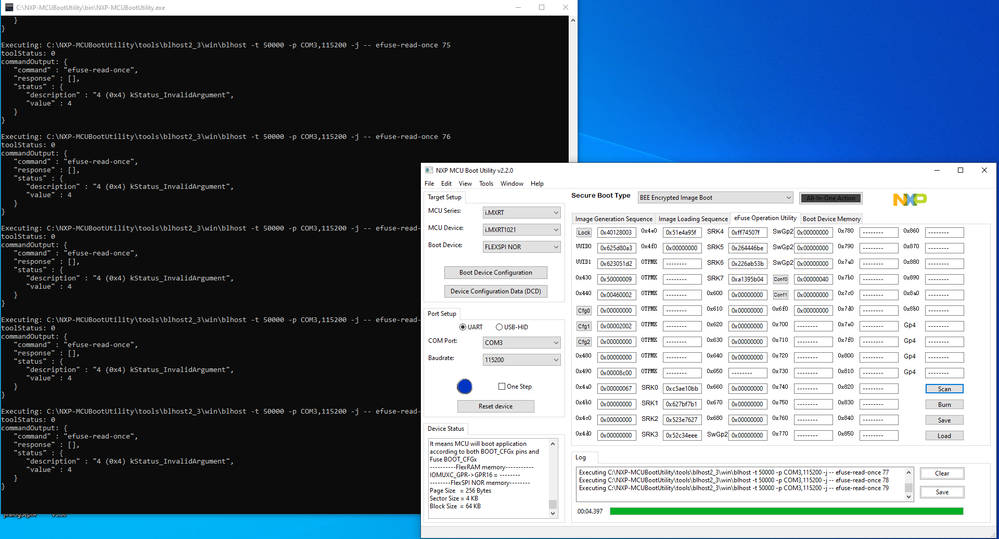Click the Burn button
999x539 pixels.
[x=944, y=405]
